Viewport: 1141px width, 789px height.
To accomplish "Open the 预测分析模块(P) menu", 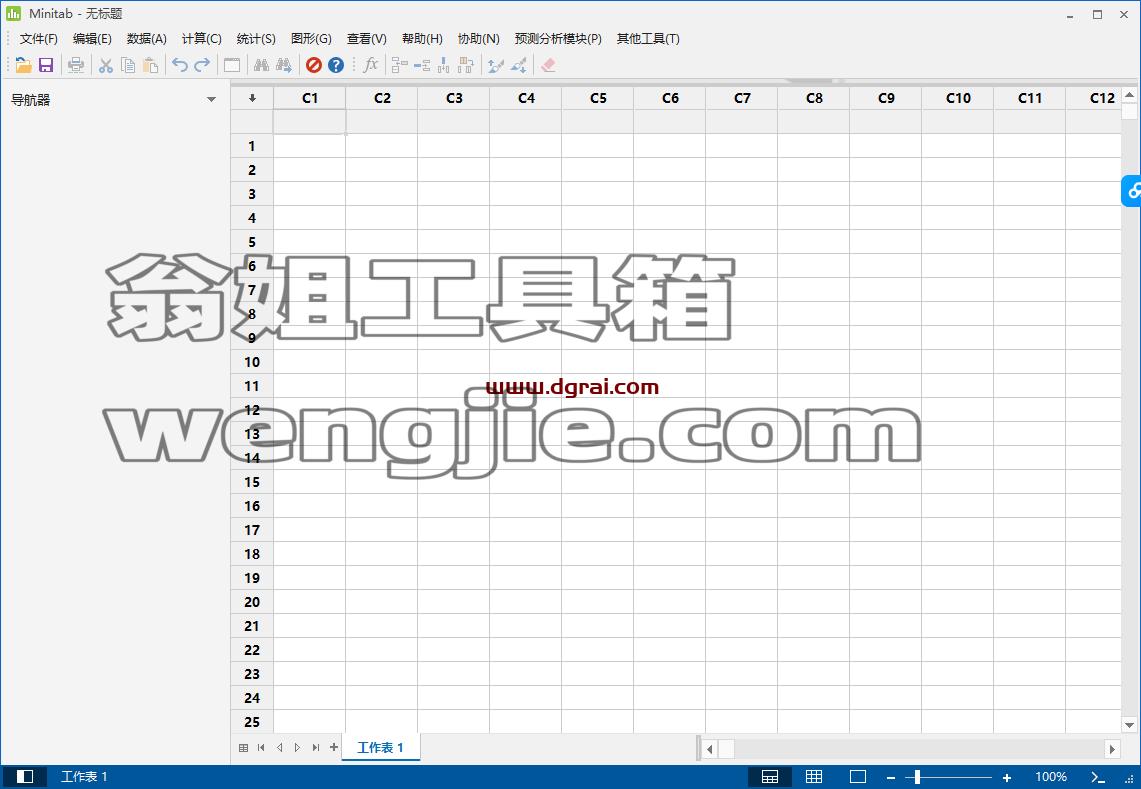I will (558, 39).
